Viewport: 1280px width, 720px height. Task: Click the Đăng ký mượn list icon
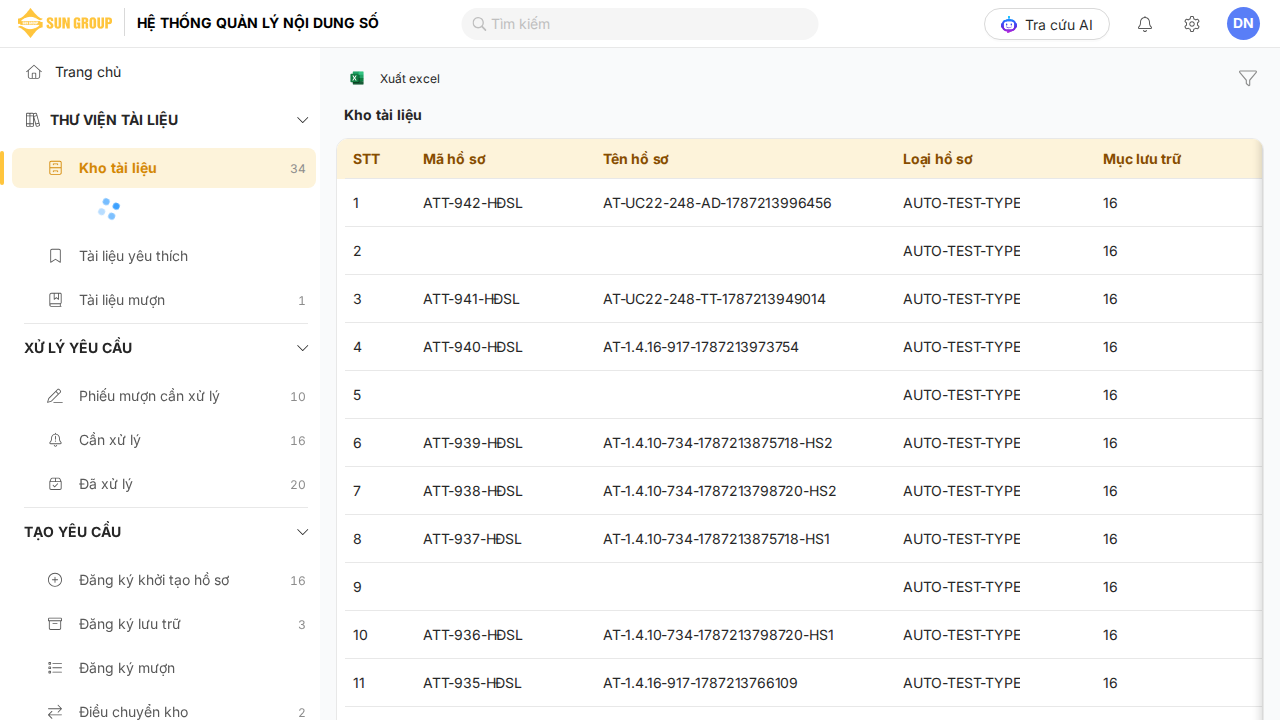click(55, 668)
